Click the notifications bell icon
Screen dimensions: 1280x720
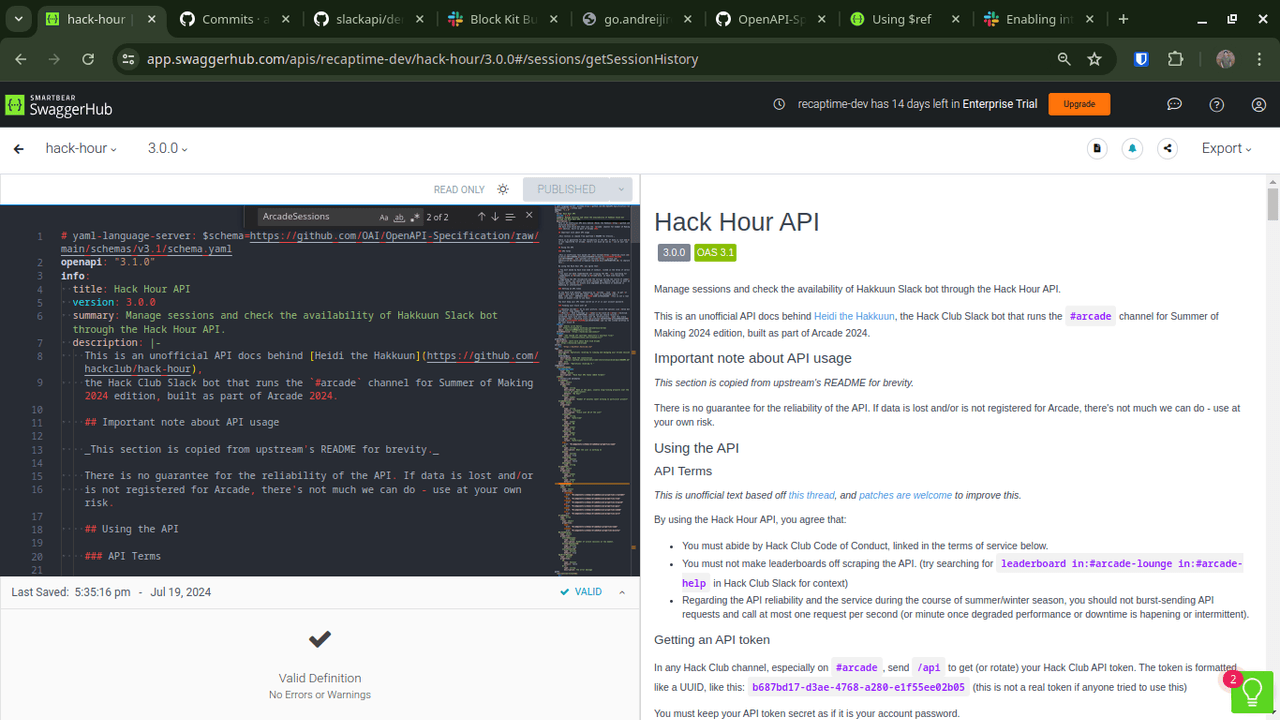(x=1132, y=148)
